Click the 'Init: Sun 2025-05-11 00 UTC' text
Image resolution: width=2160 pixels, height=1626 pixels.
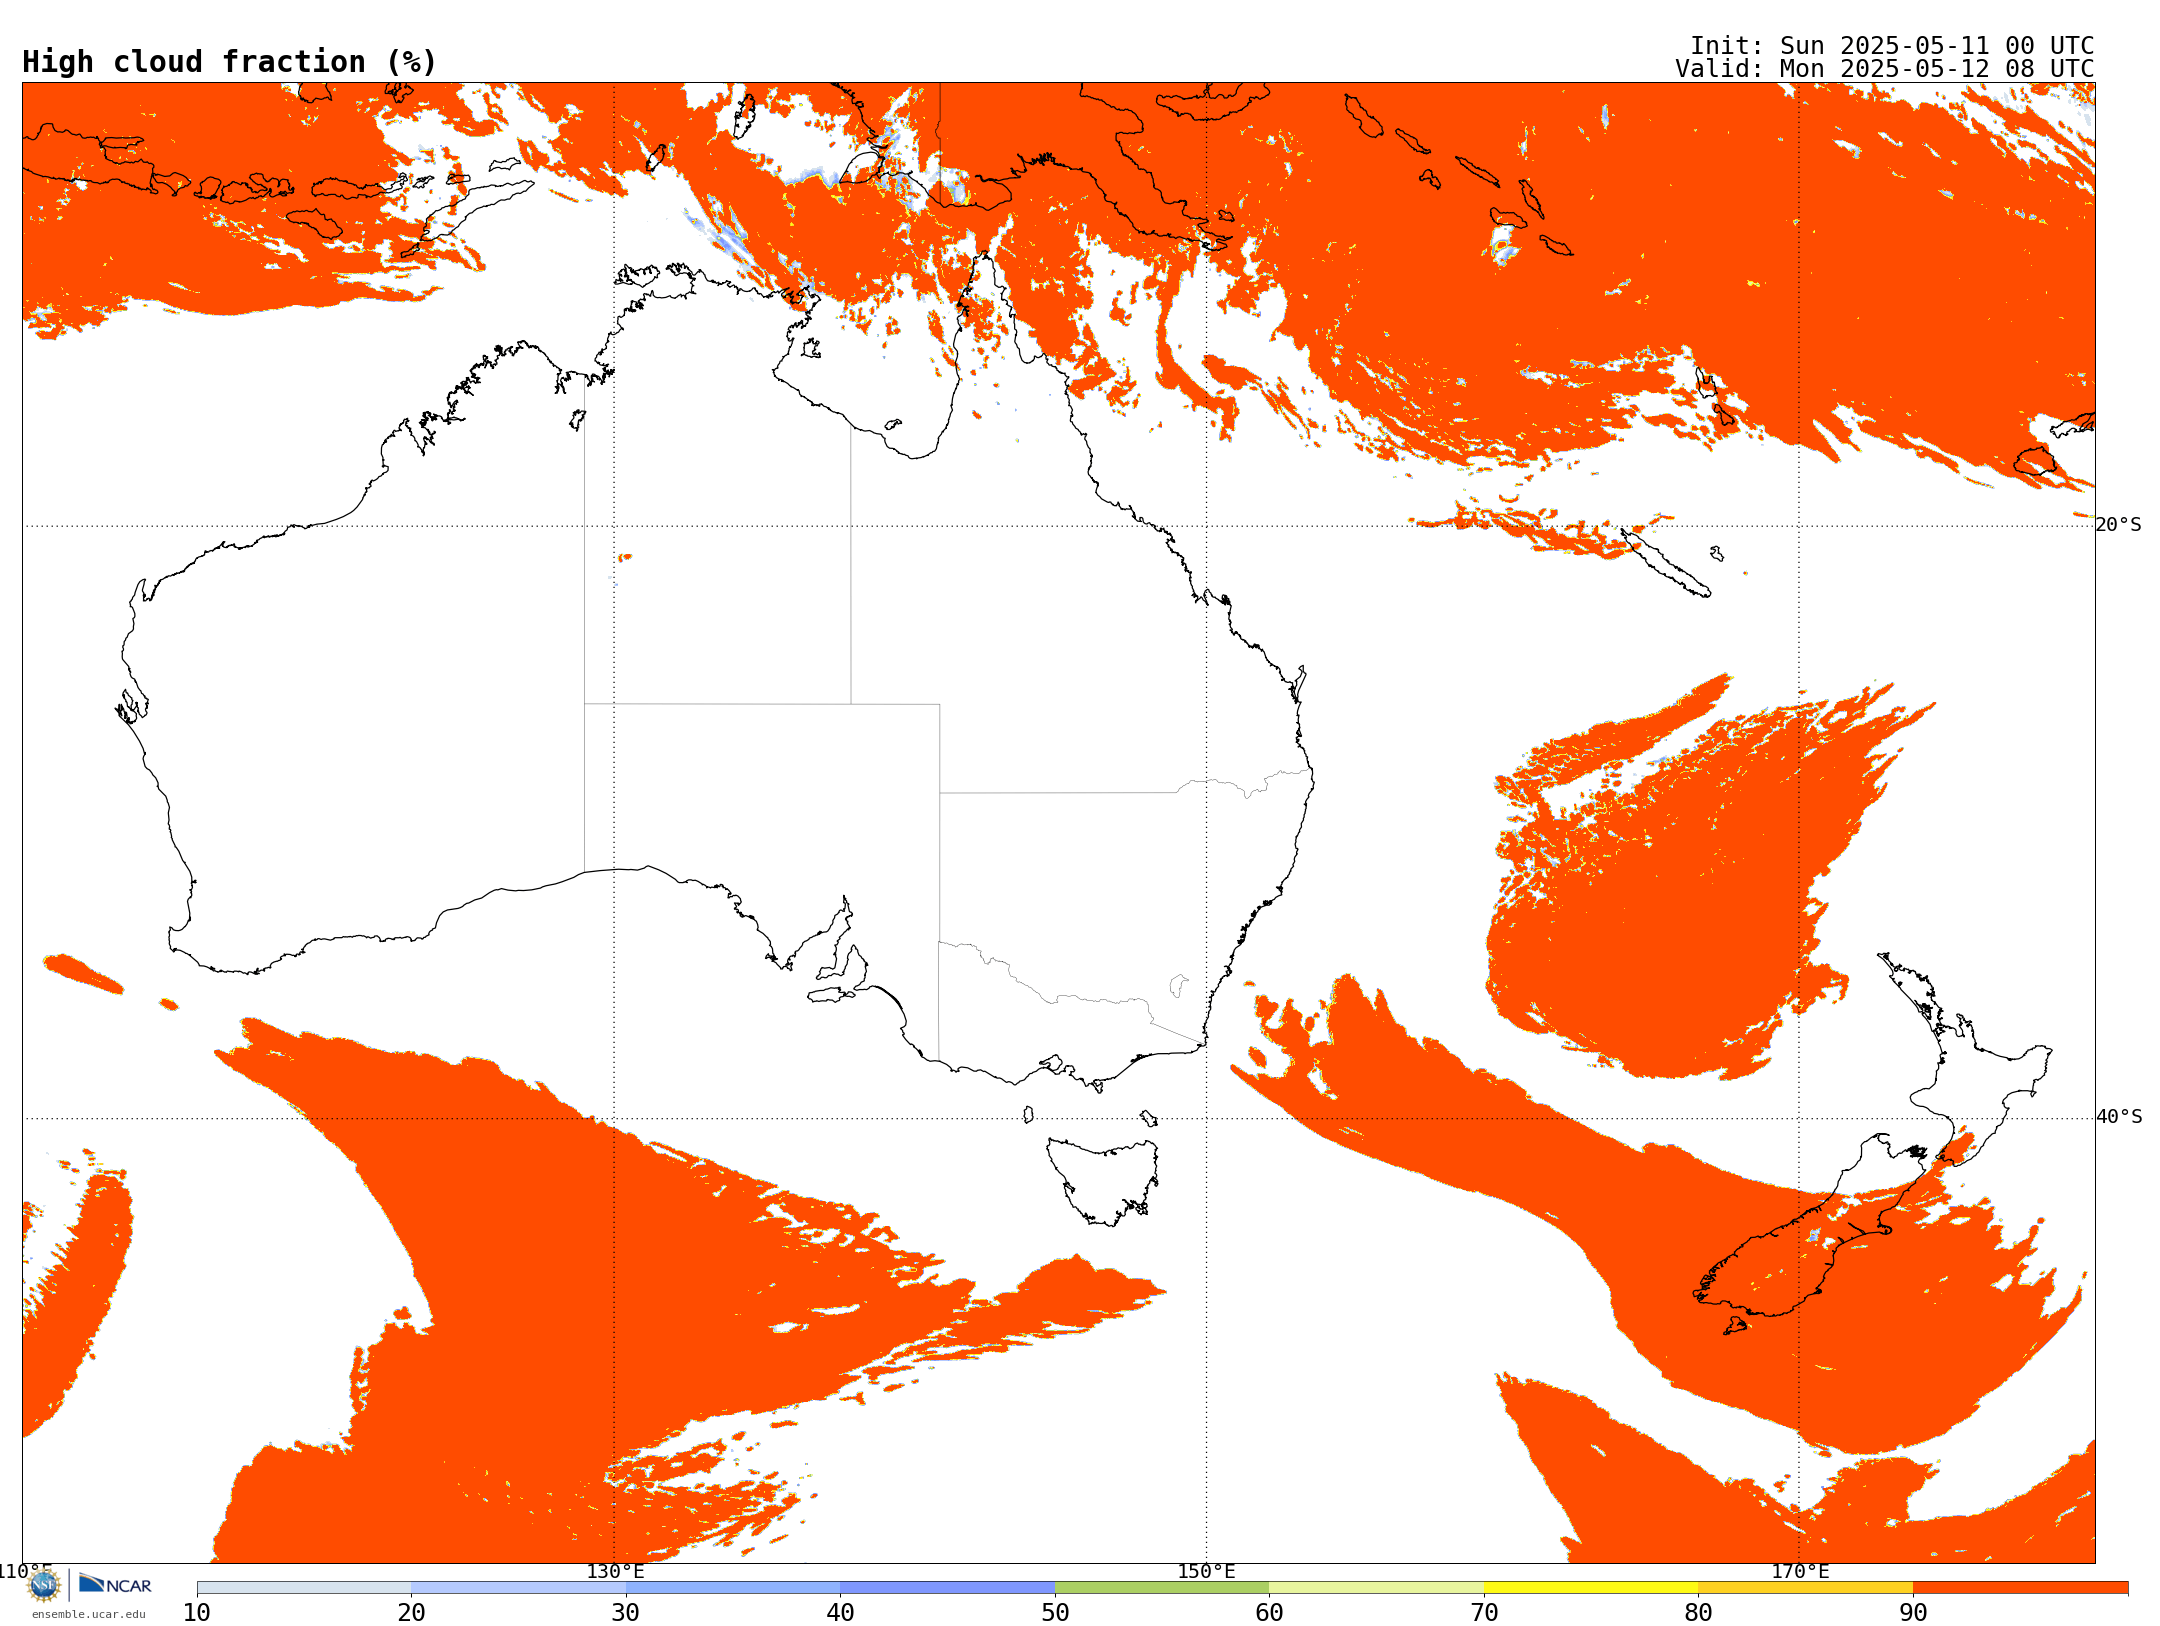pos(1892,46)
